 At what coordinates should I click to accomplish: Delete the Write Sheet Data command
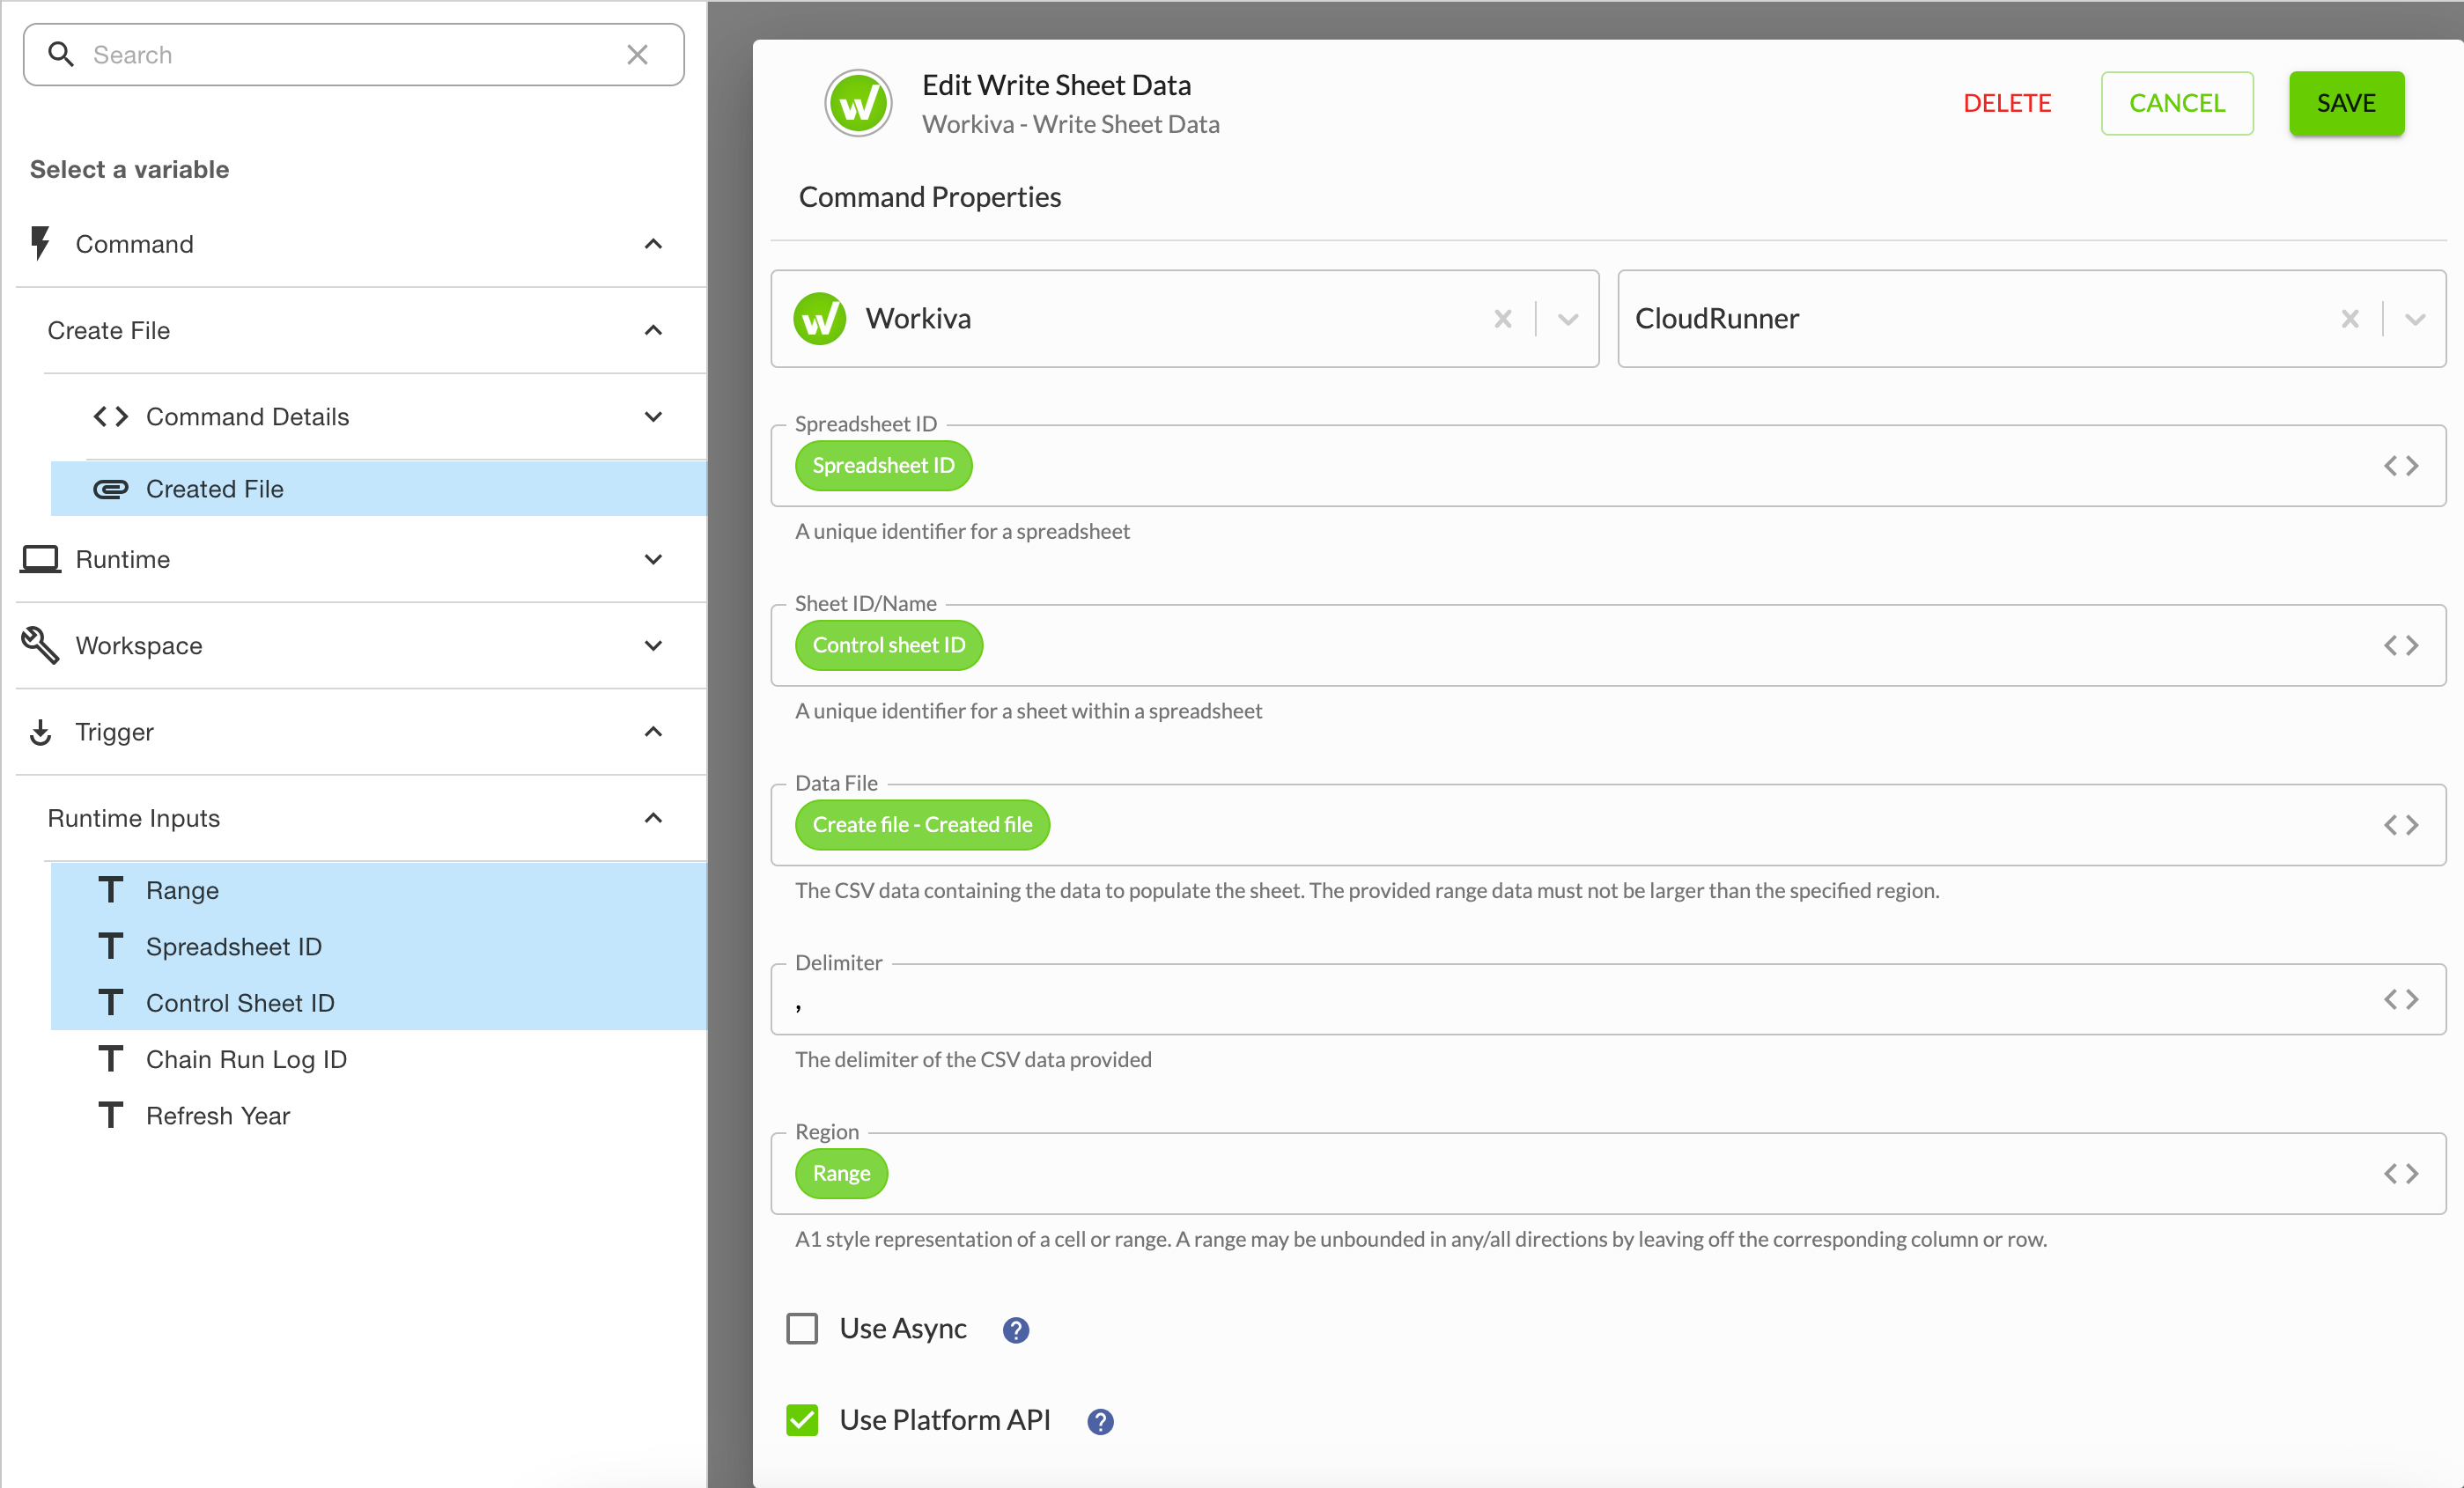(2007, 103)
